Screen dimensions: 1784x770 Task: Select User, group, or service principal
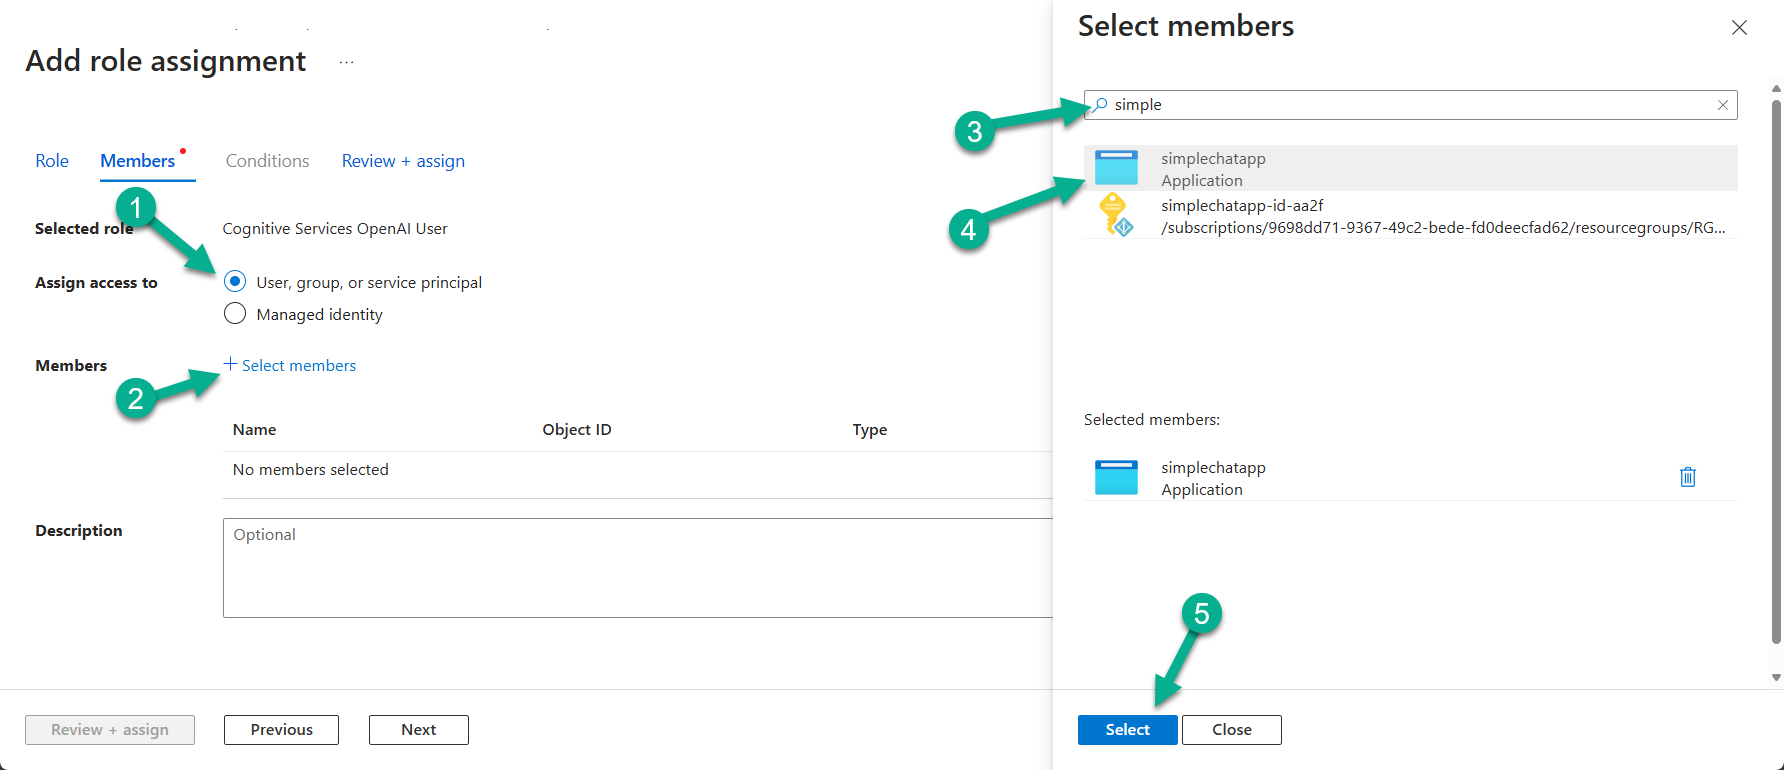click(235, 281)
